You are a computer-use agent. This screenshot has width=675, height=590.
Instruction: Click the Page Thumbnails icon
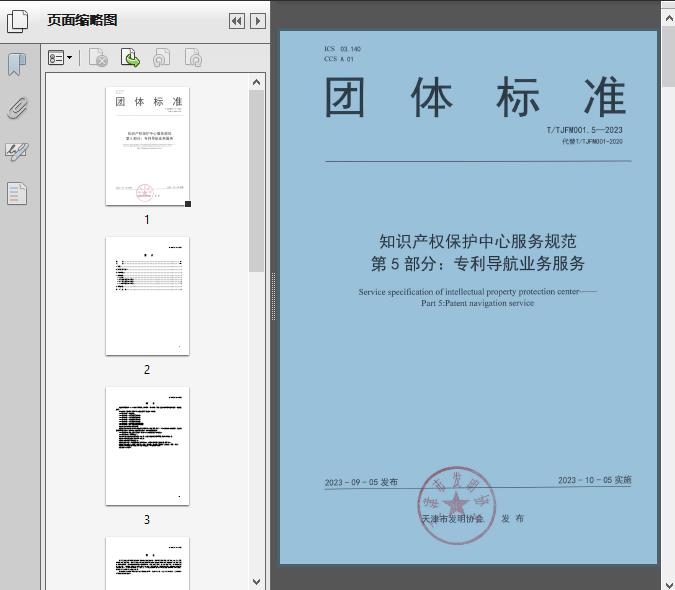tap(18, 20)
